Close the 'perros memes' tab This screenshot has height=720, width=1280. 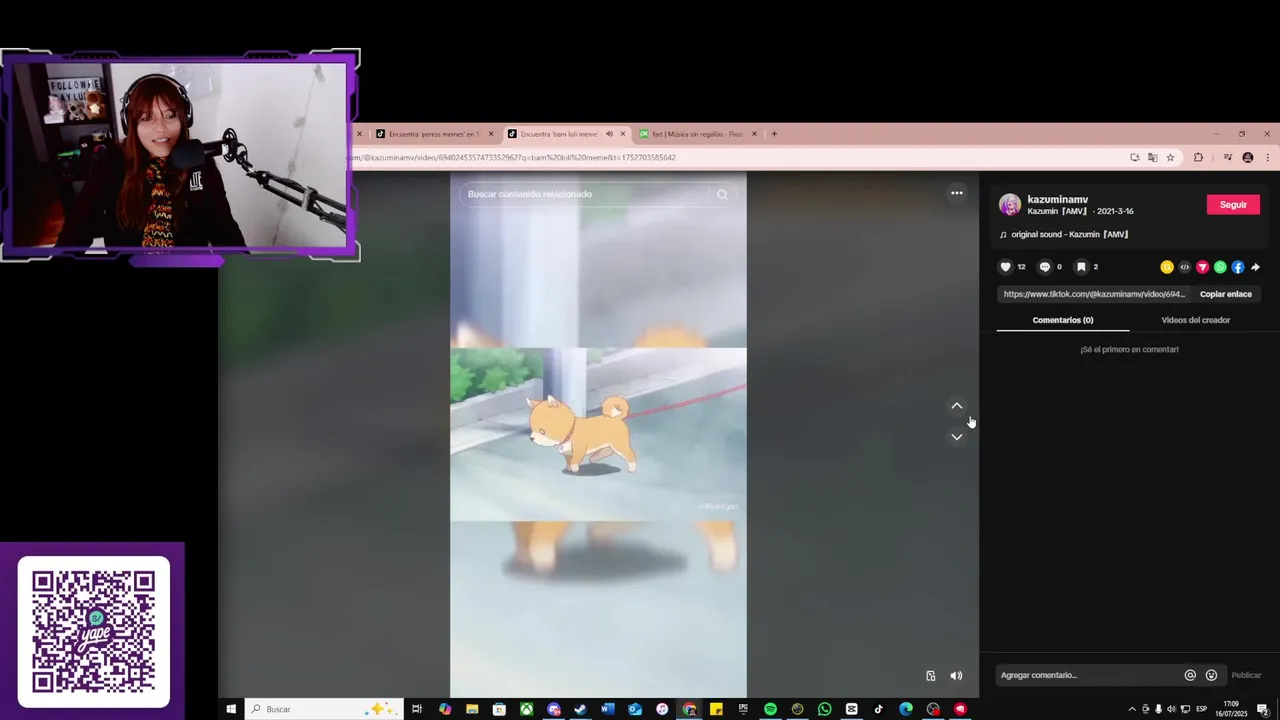coord(491,134)
